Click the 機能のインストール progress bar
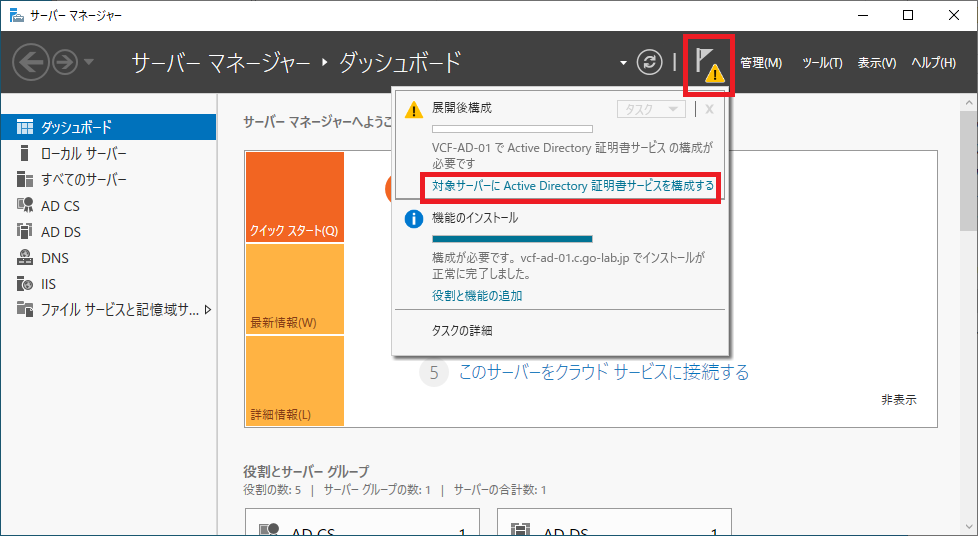 [512, 239]
